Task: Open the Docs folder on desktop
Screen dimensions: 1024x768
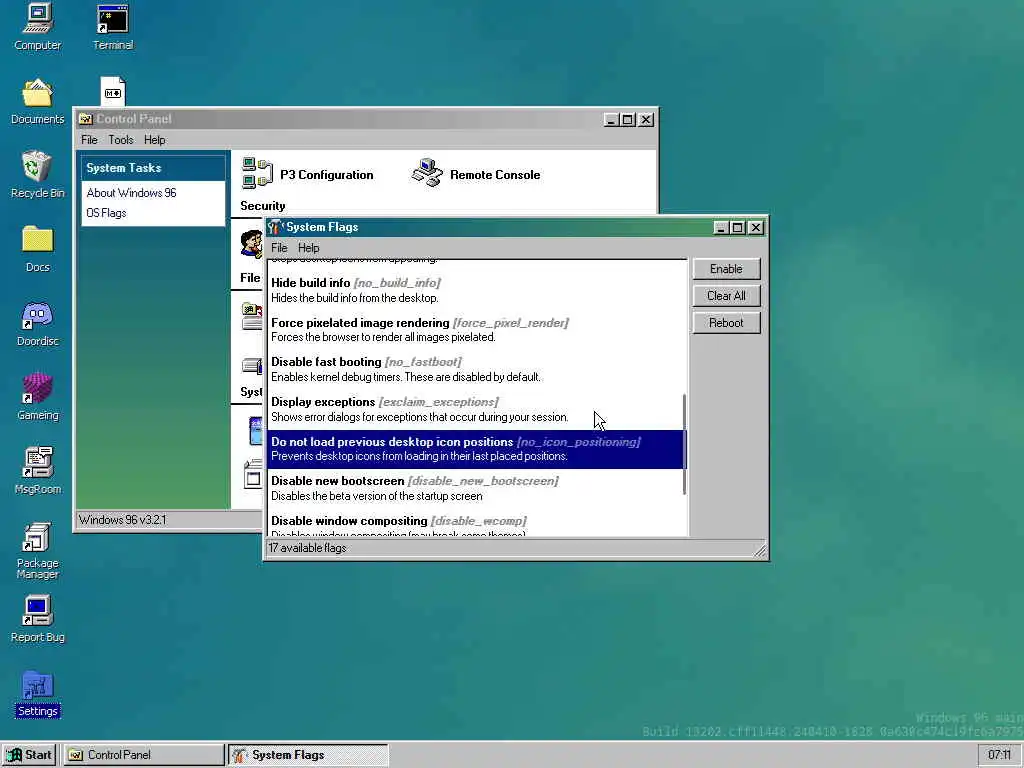Action: click(37, 249)
